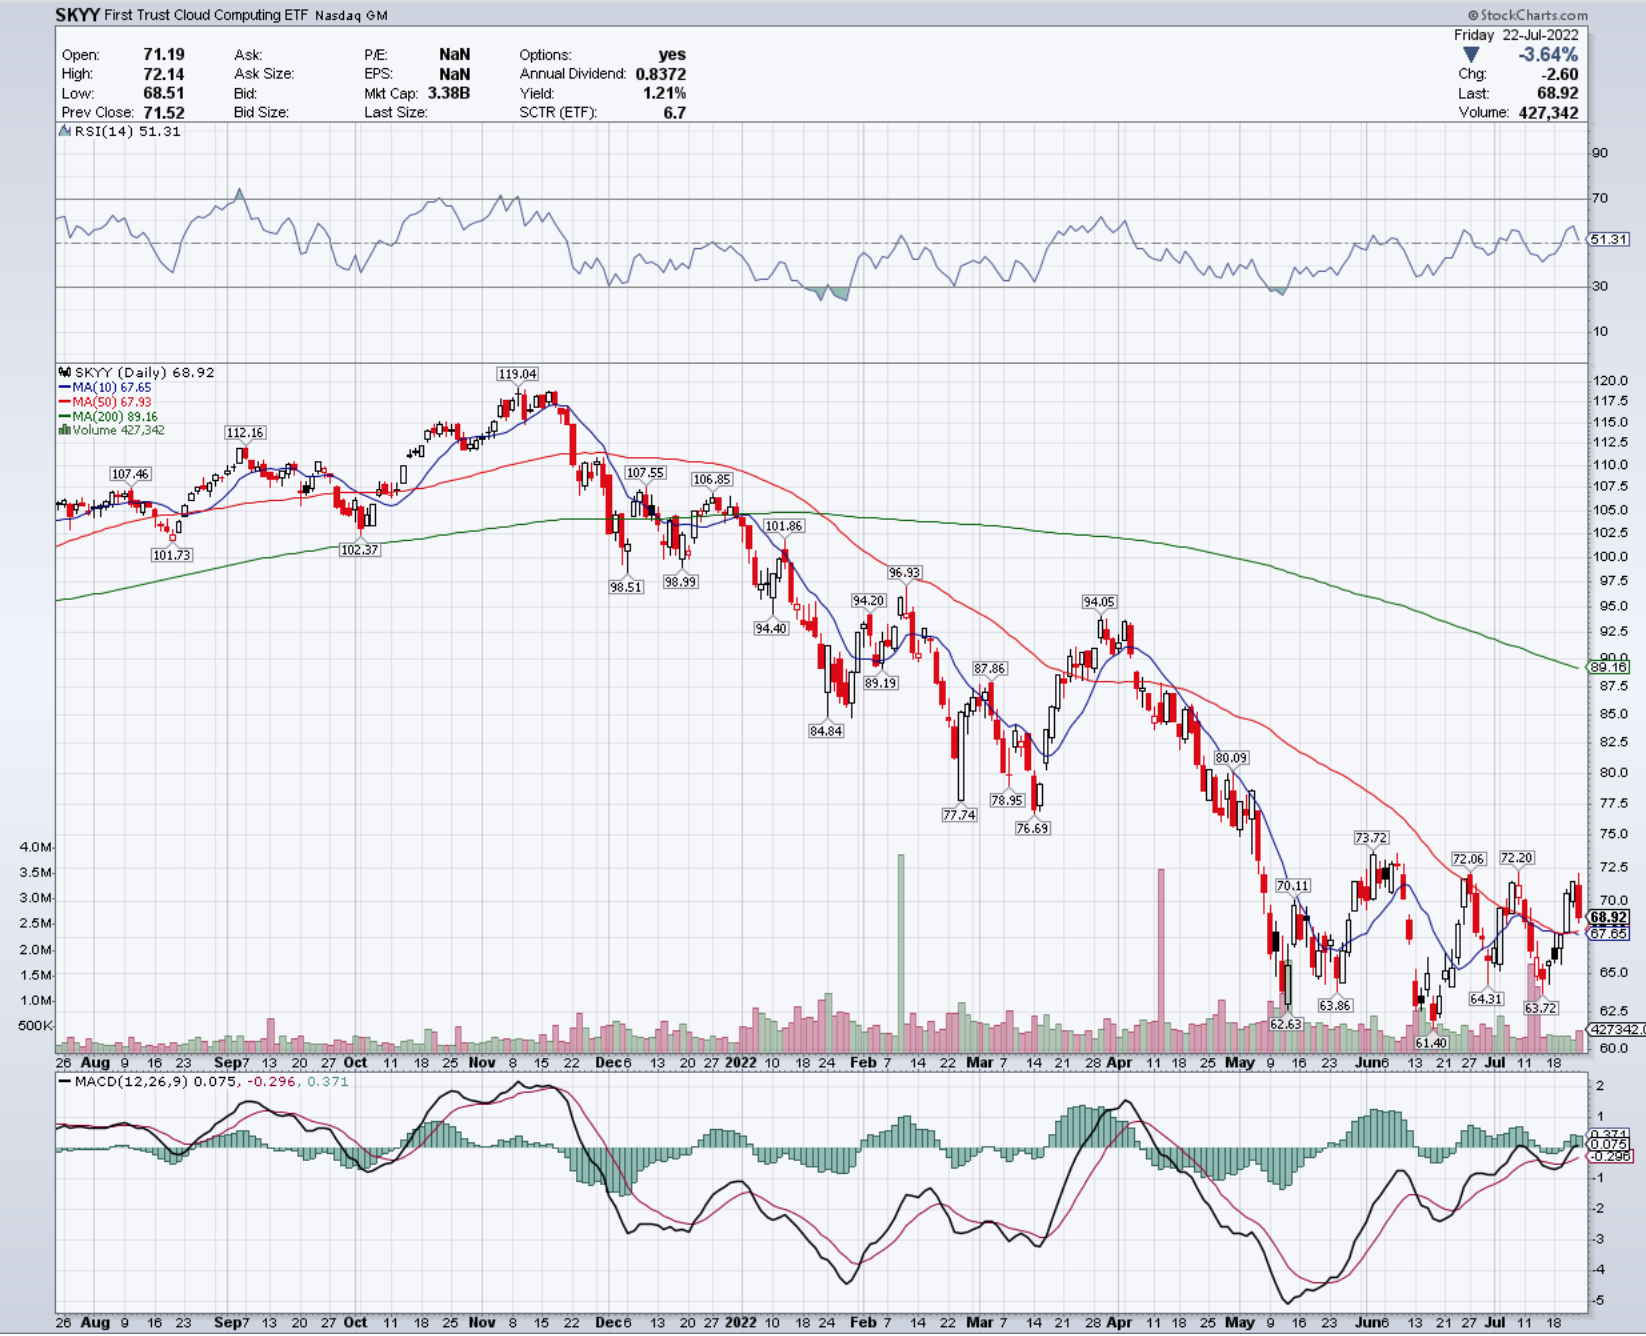Click the 80.09 price label
The height and width of the screenshot is (1336, 1646).
1231,758
